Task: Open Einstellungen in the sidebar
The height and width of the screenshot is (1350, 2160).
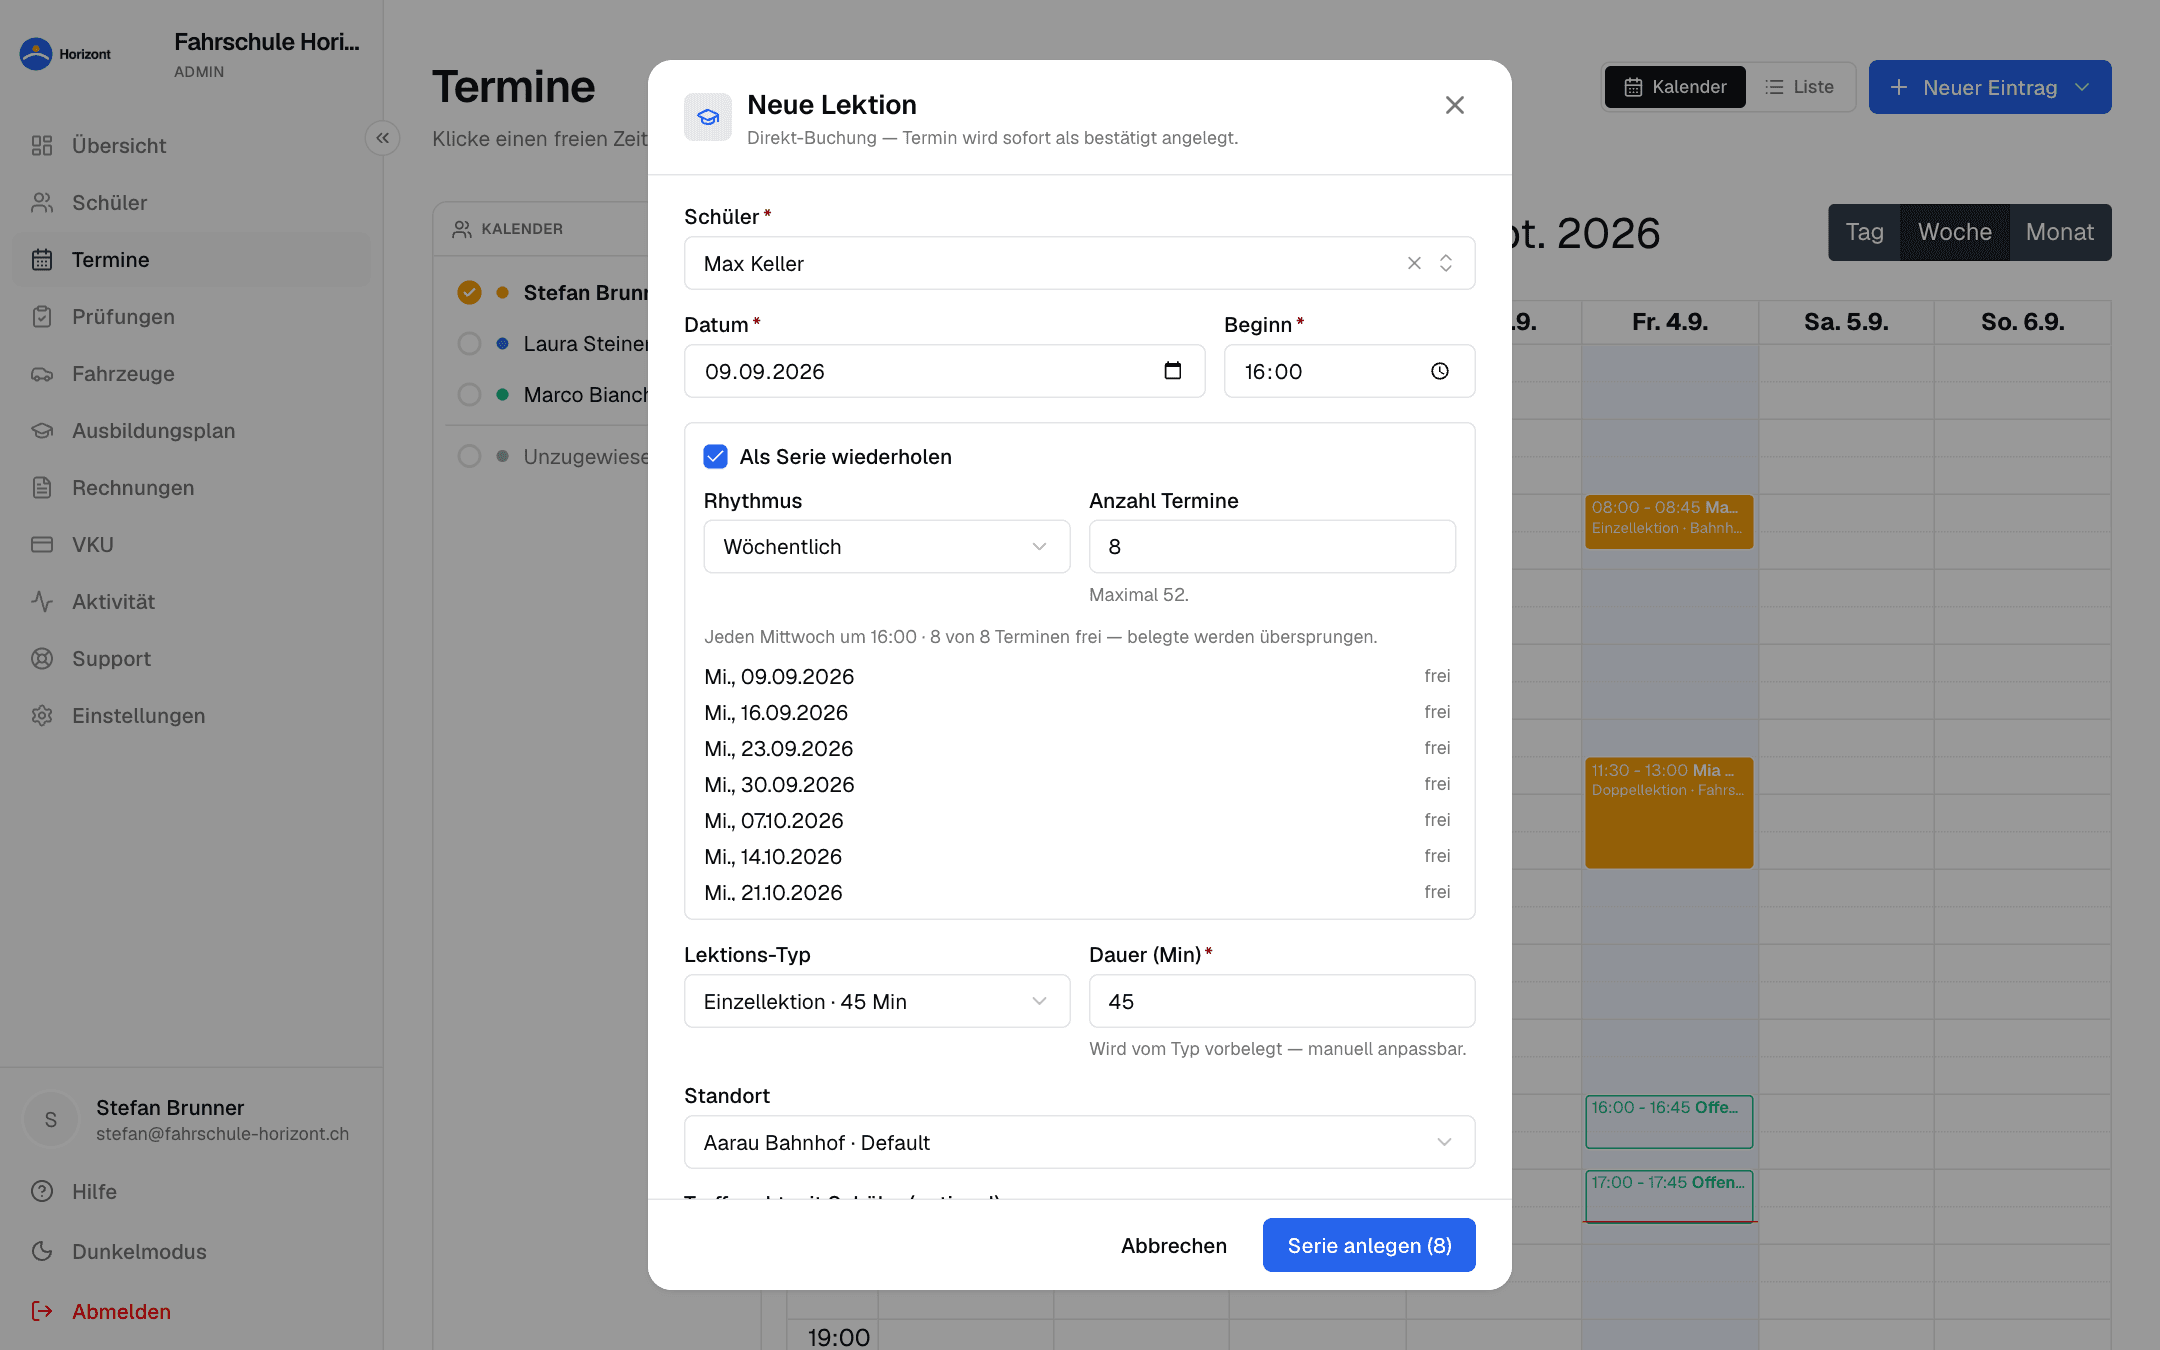Action: tap(191, 716)
